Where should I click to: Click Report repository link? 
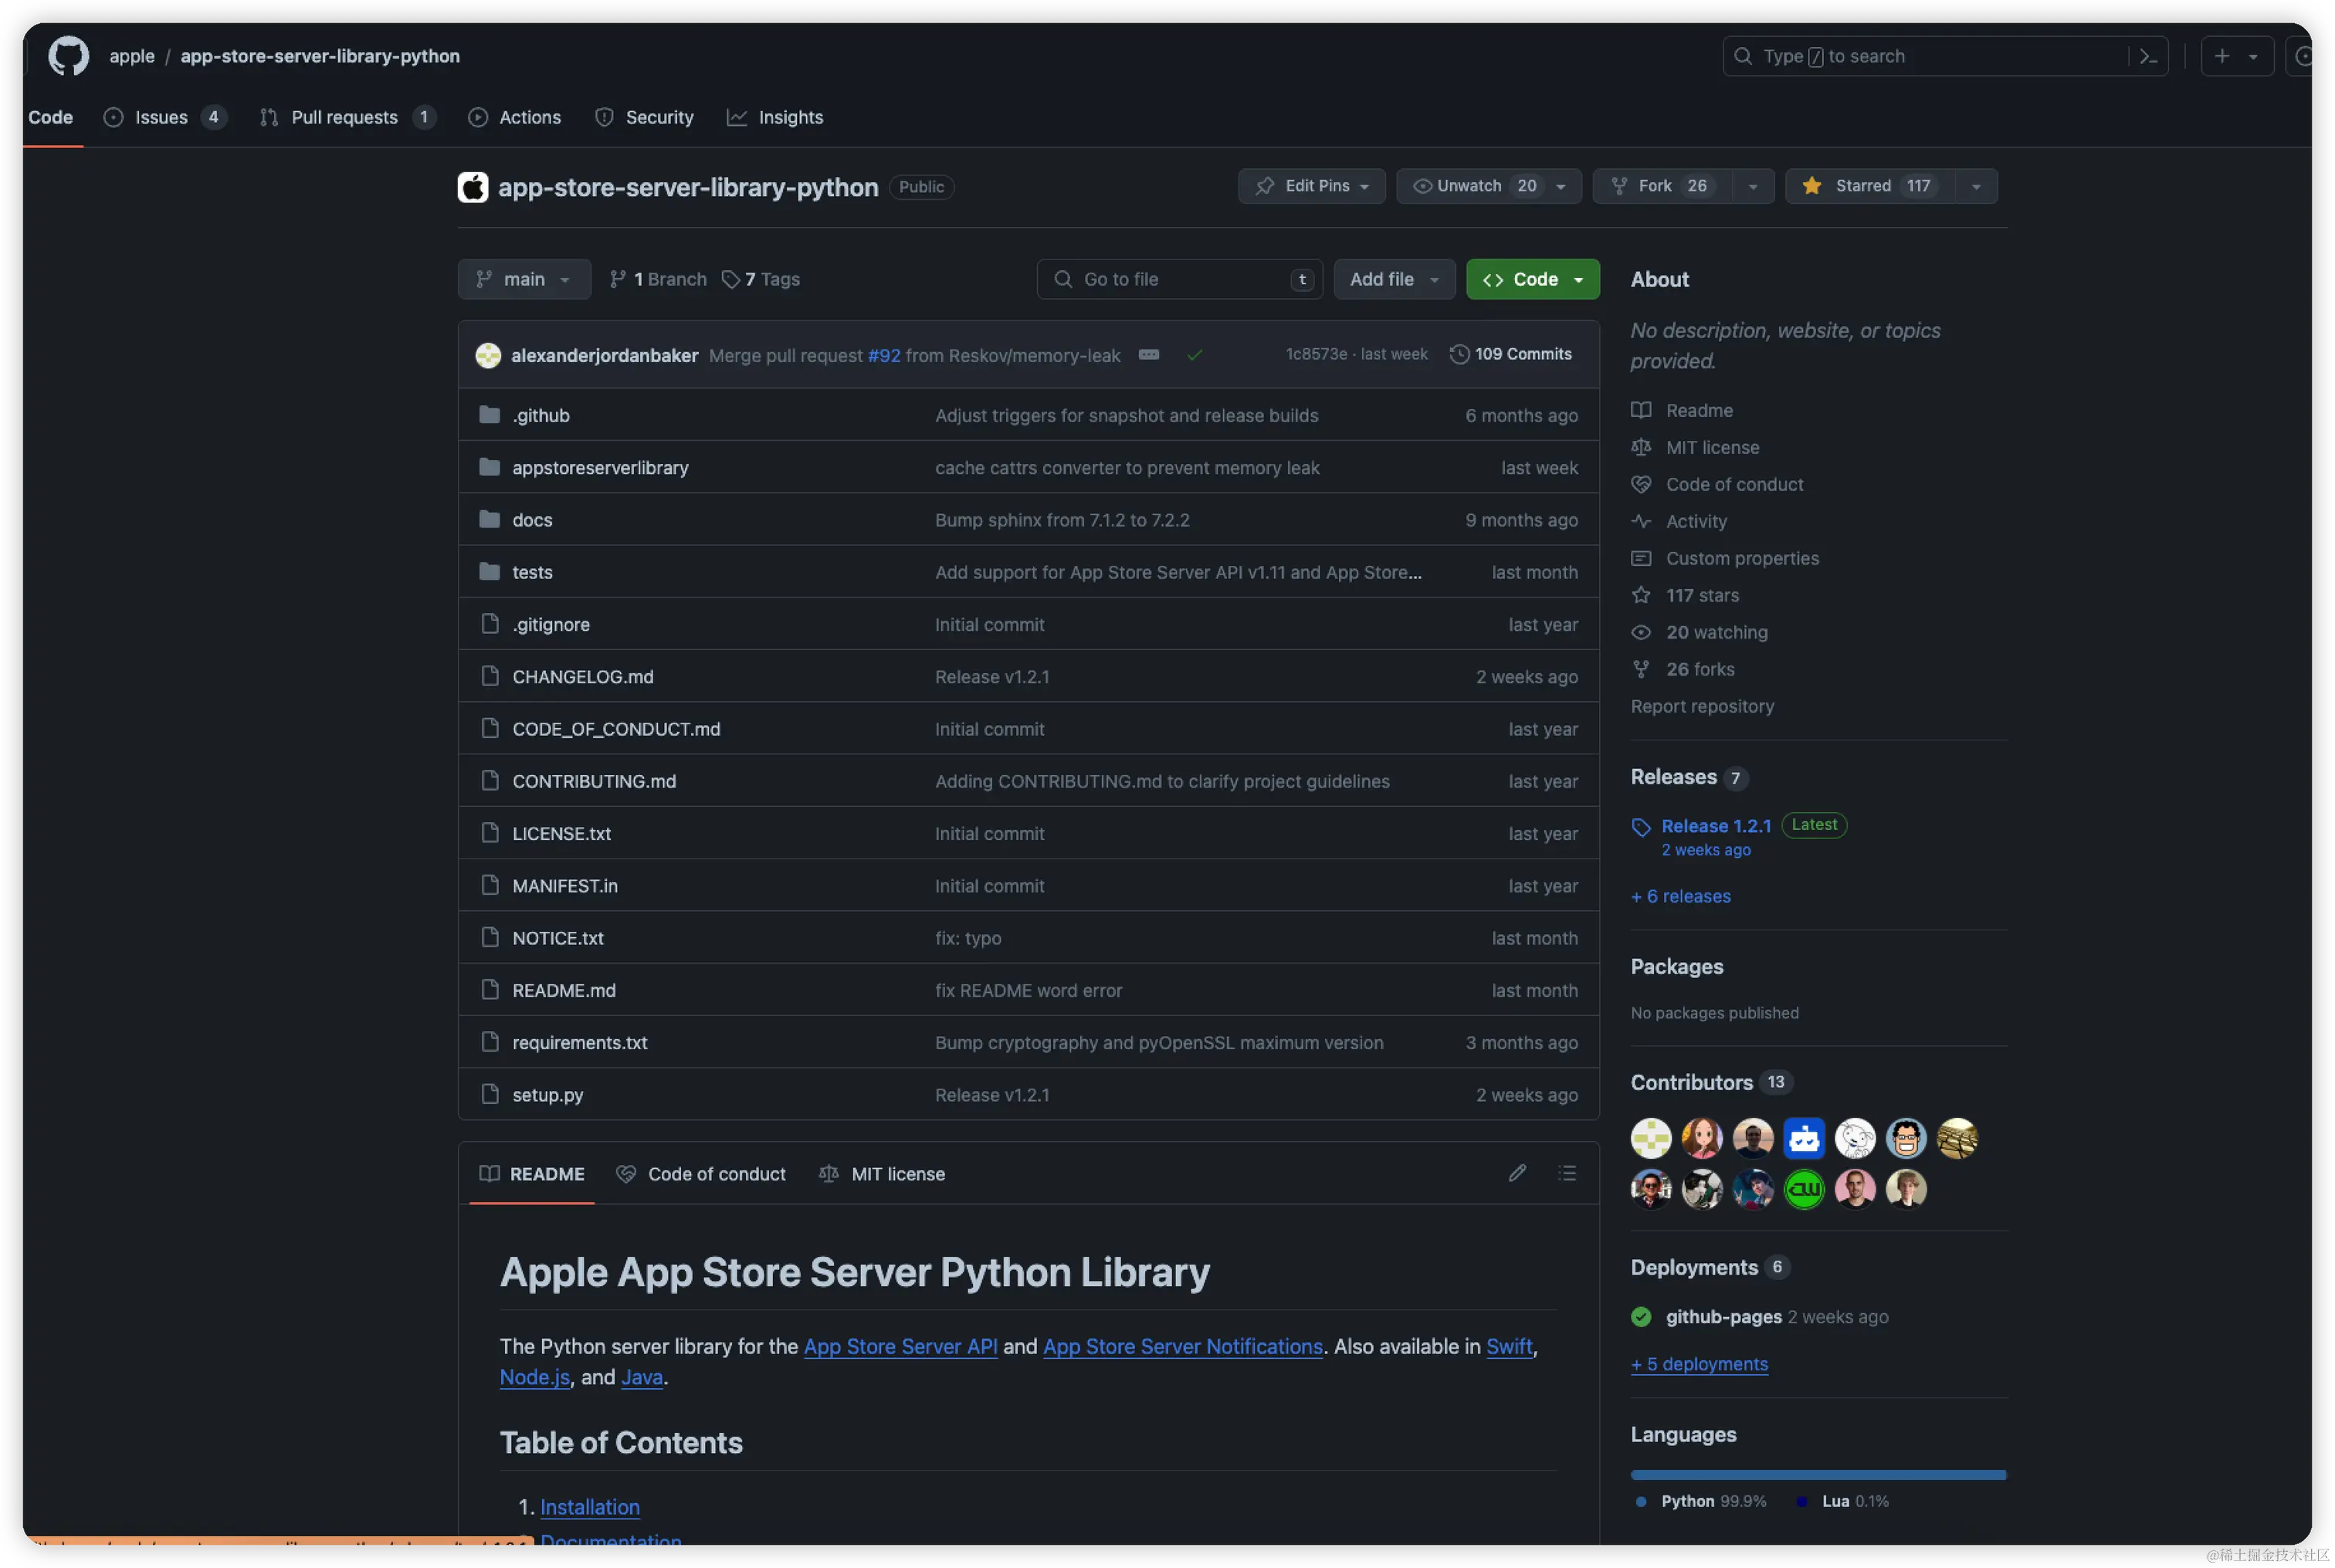[1702, 706]
